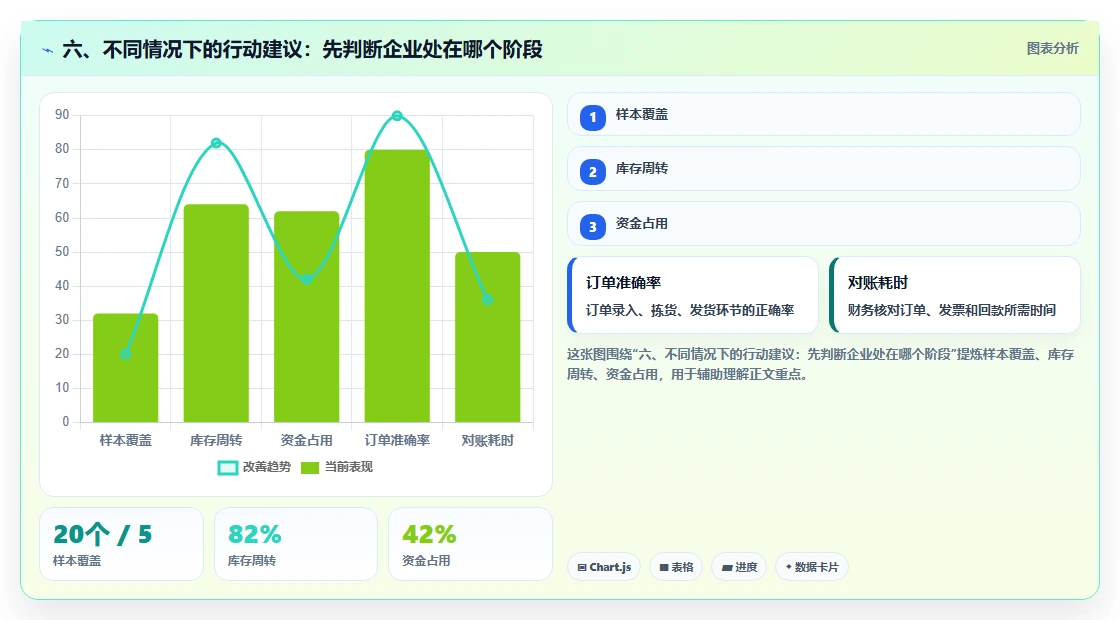
Task: Click the blue icon beside the section title
Action: [x=47, y=50]
